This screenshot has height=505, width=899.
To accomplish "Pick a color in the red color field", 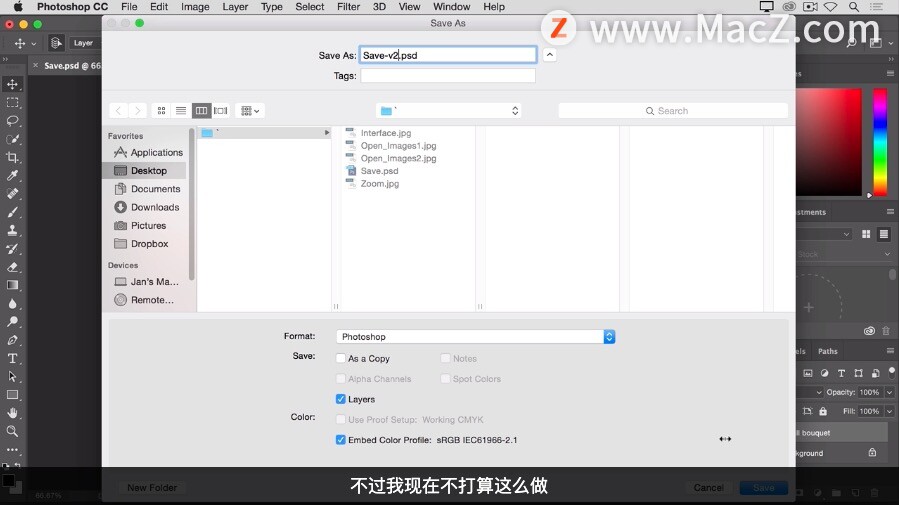I will 828,142.
